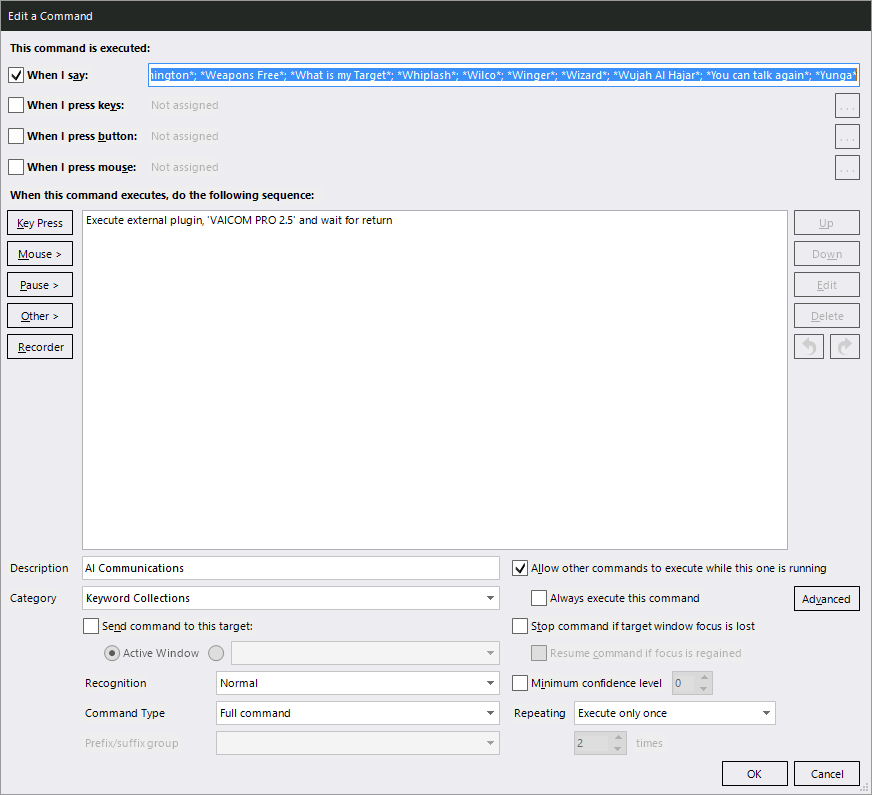Check Always execute this command
The height and width of the screenshot is (795, 872).
coord(539,598)
